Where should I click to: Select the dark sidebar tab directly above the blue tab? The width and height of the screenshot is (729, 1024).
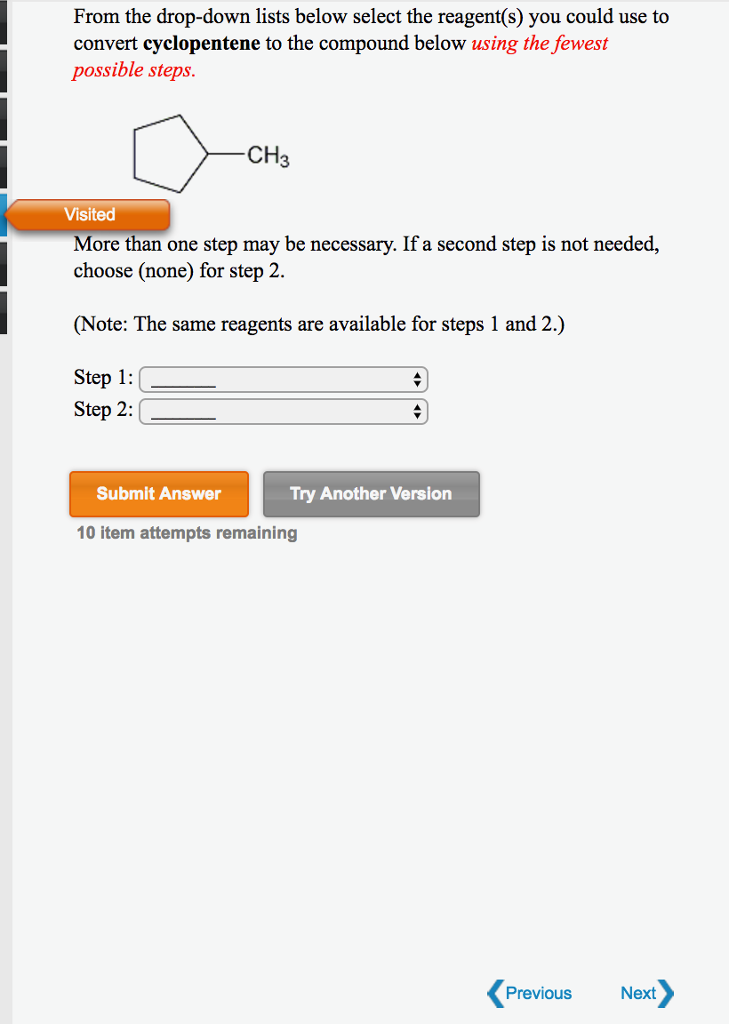3,167
